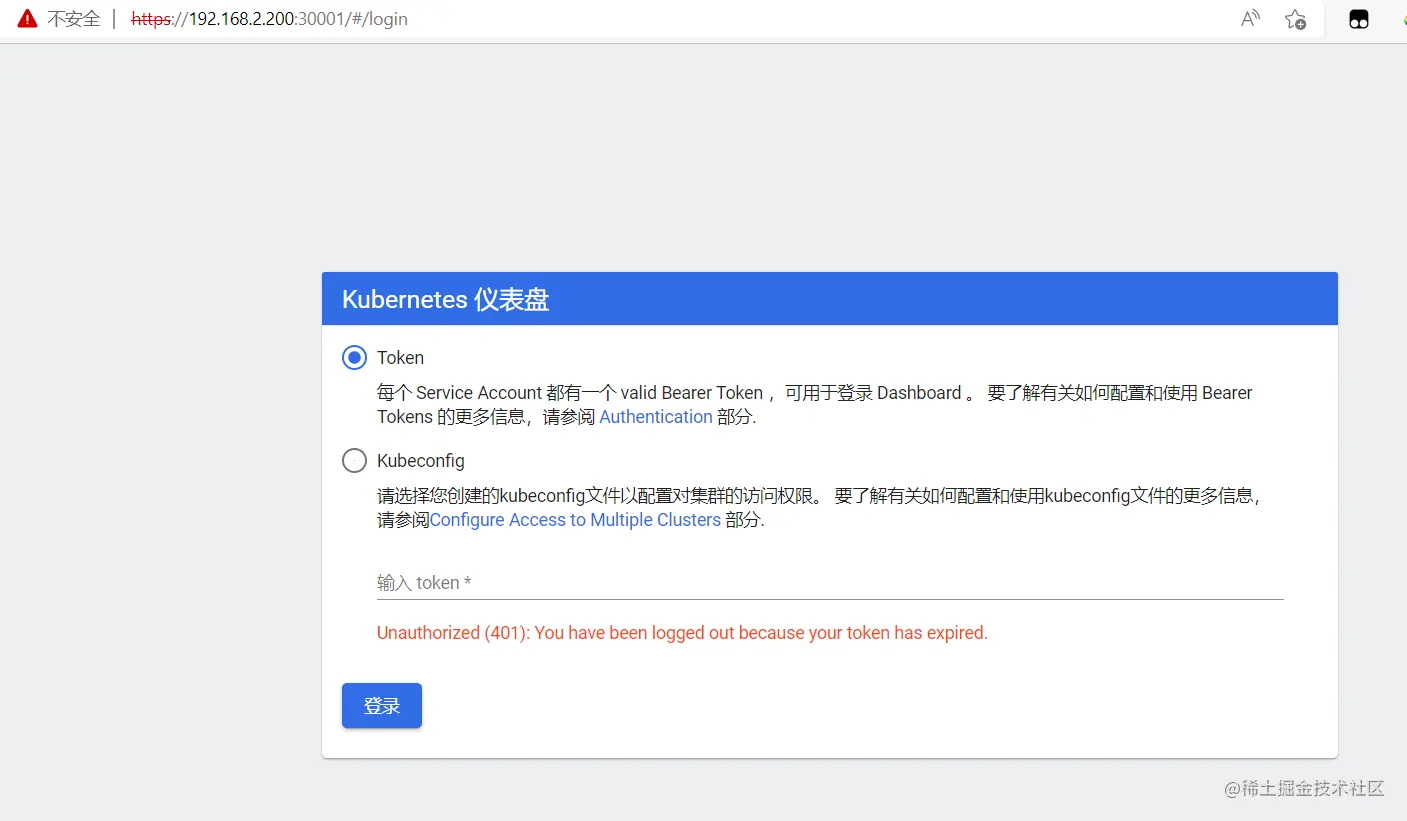
Task: Open the Read Aloud icon in address bar
Action: click(x=1250, y=19)
